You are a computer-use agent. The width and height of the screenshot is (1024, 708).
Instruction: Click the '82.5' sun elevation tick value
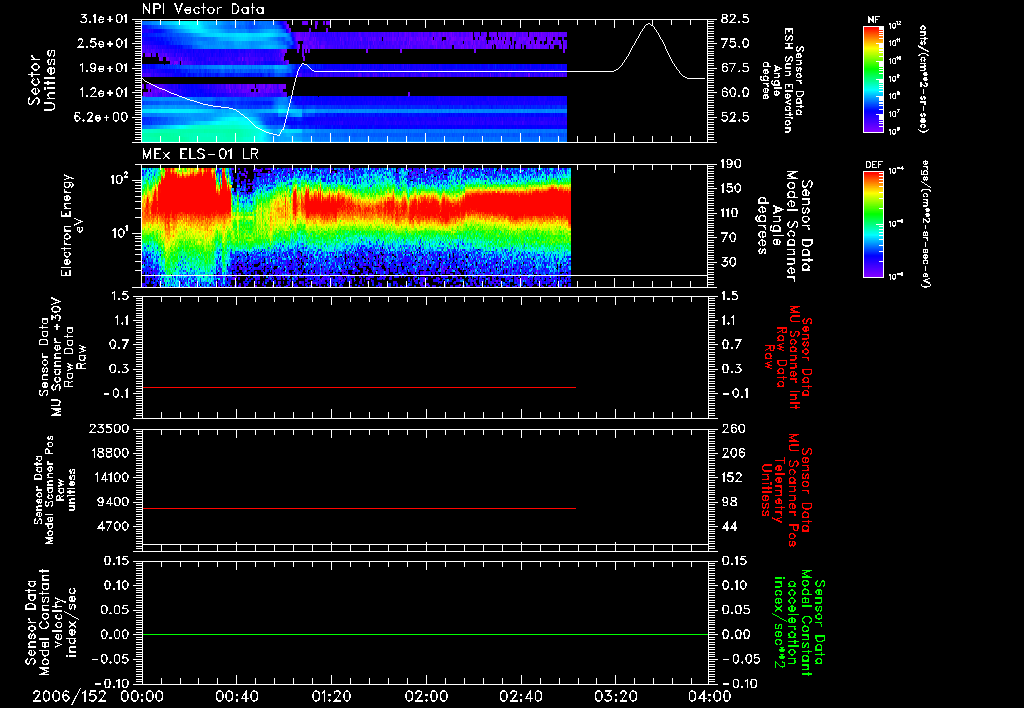[x=735, y=19]
